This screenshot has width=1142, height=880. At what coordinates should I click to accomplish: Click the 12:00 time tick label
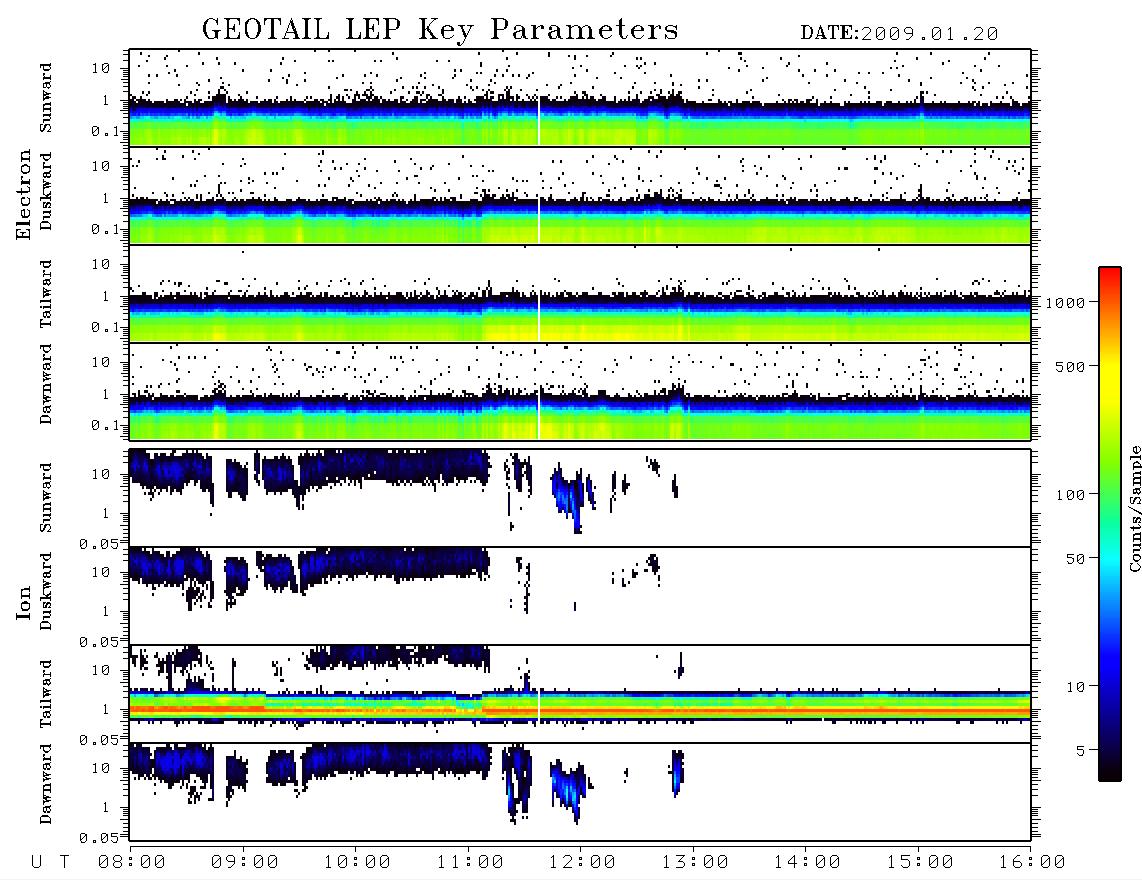pos(582,862)
